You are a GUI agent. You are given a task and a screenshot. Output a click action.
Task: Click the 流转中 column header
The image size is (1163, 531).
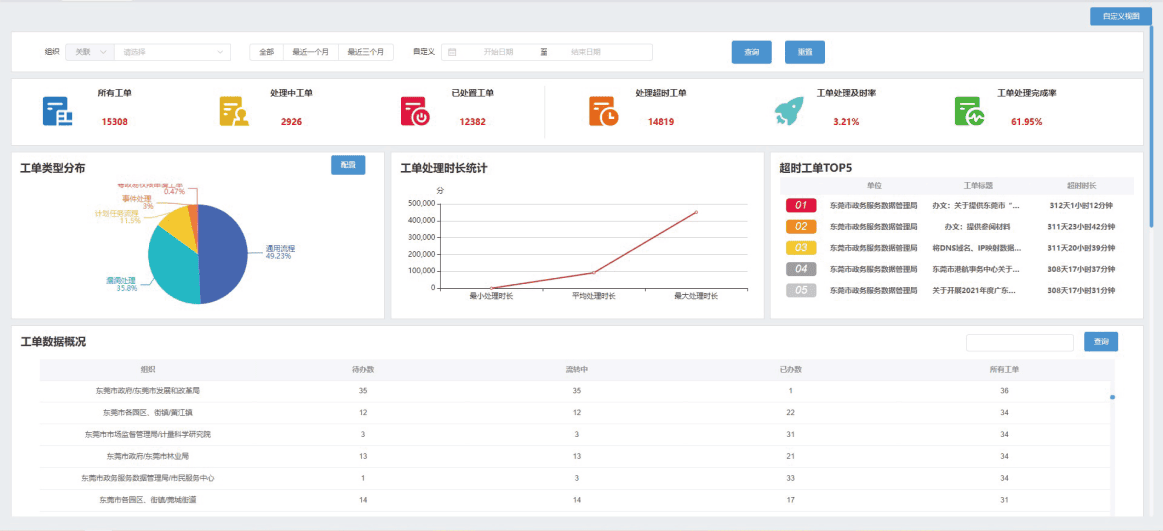coord(576,369)
